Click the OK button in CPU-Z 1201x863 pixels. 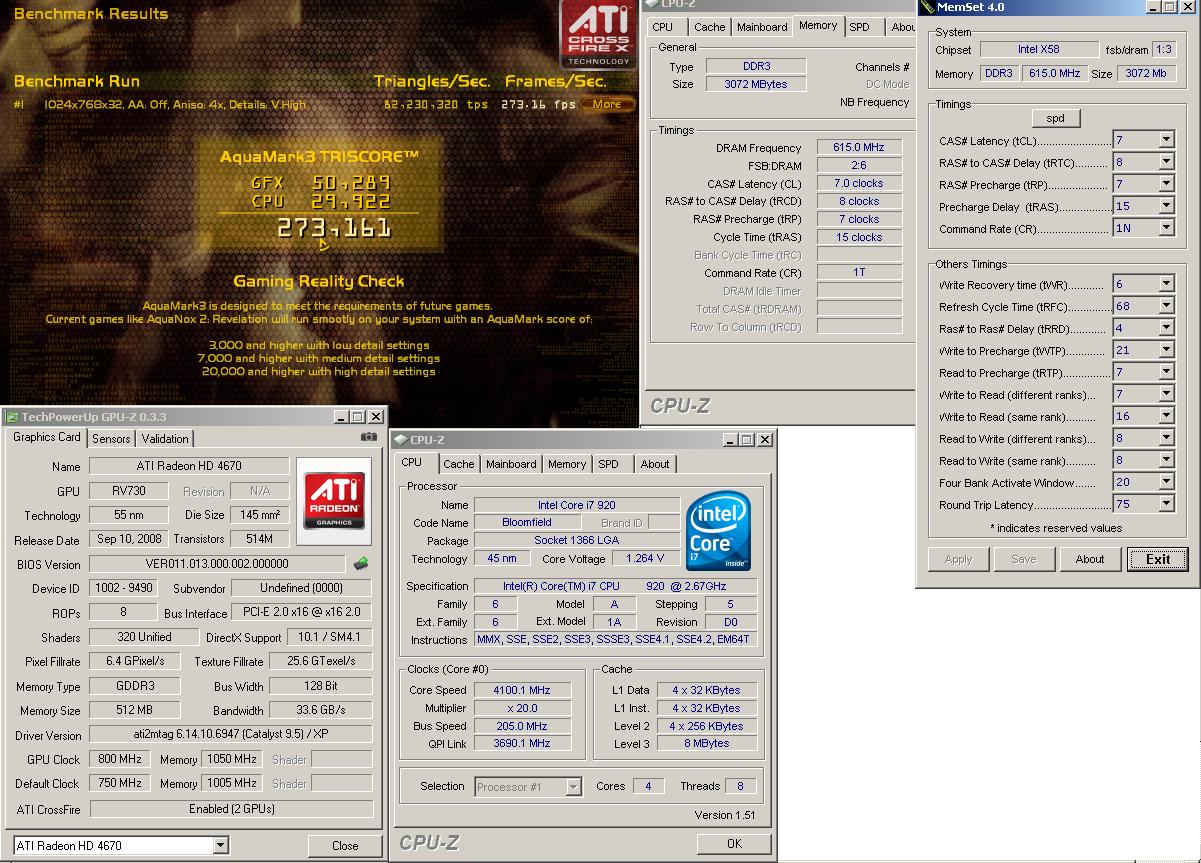734,844
